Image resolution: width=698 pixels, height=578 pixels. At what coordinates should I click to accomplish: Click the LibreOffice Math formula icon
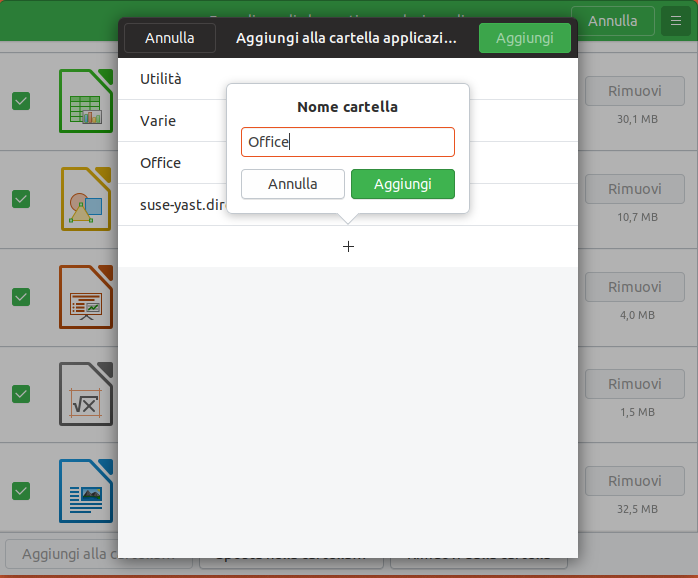86,394
